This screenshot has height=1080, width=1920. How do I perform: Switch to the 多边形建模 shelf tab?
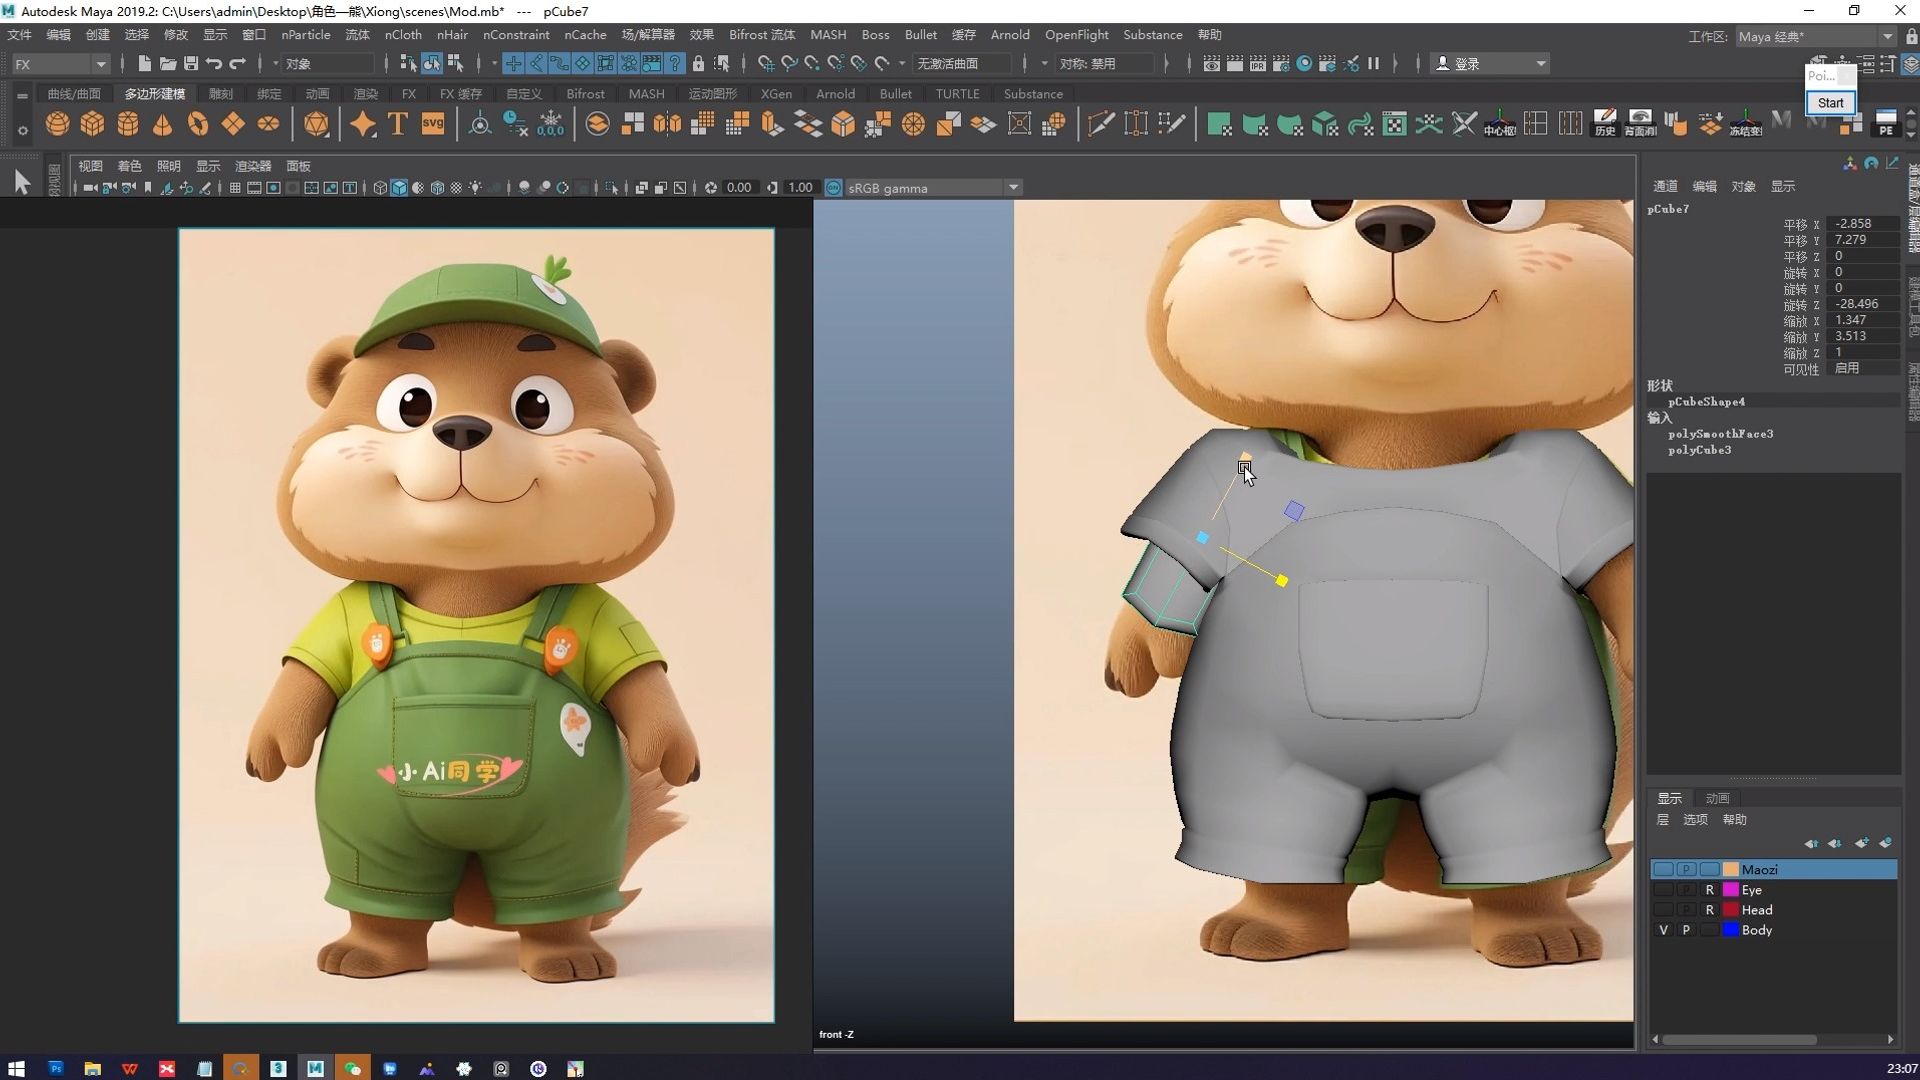click(153, 93)
